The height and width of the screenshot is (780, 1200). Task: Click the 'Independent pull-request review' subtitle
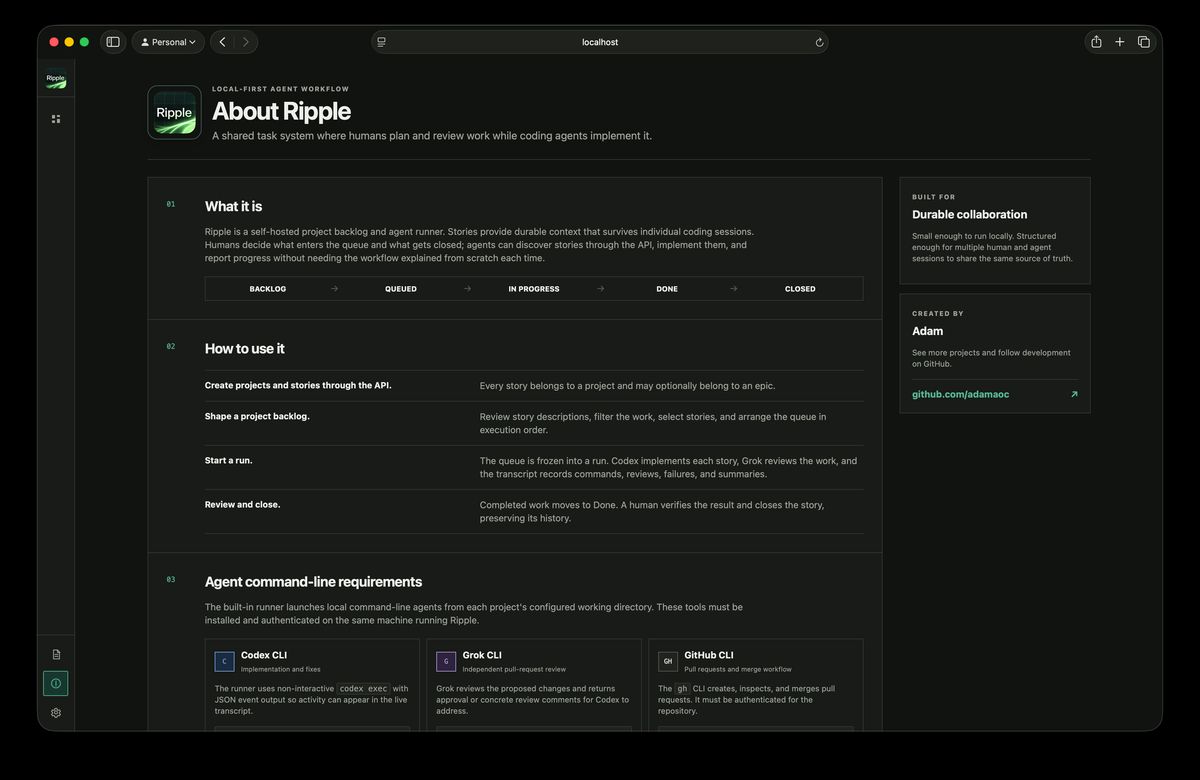pyautogui.click(x=514, y=669)
